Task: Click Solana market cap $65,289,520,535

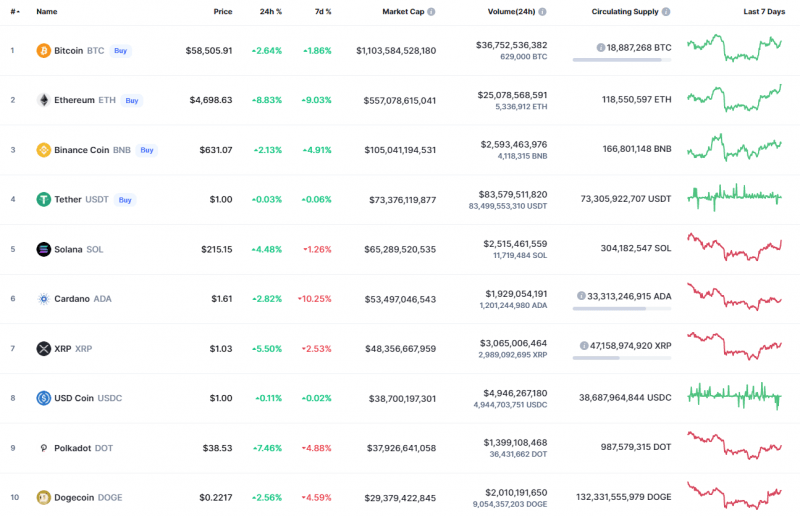Action: coord(400,250)
